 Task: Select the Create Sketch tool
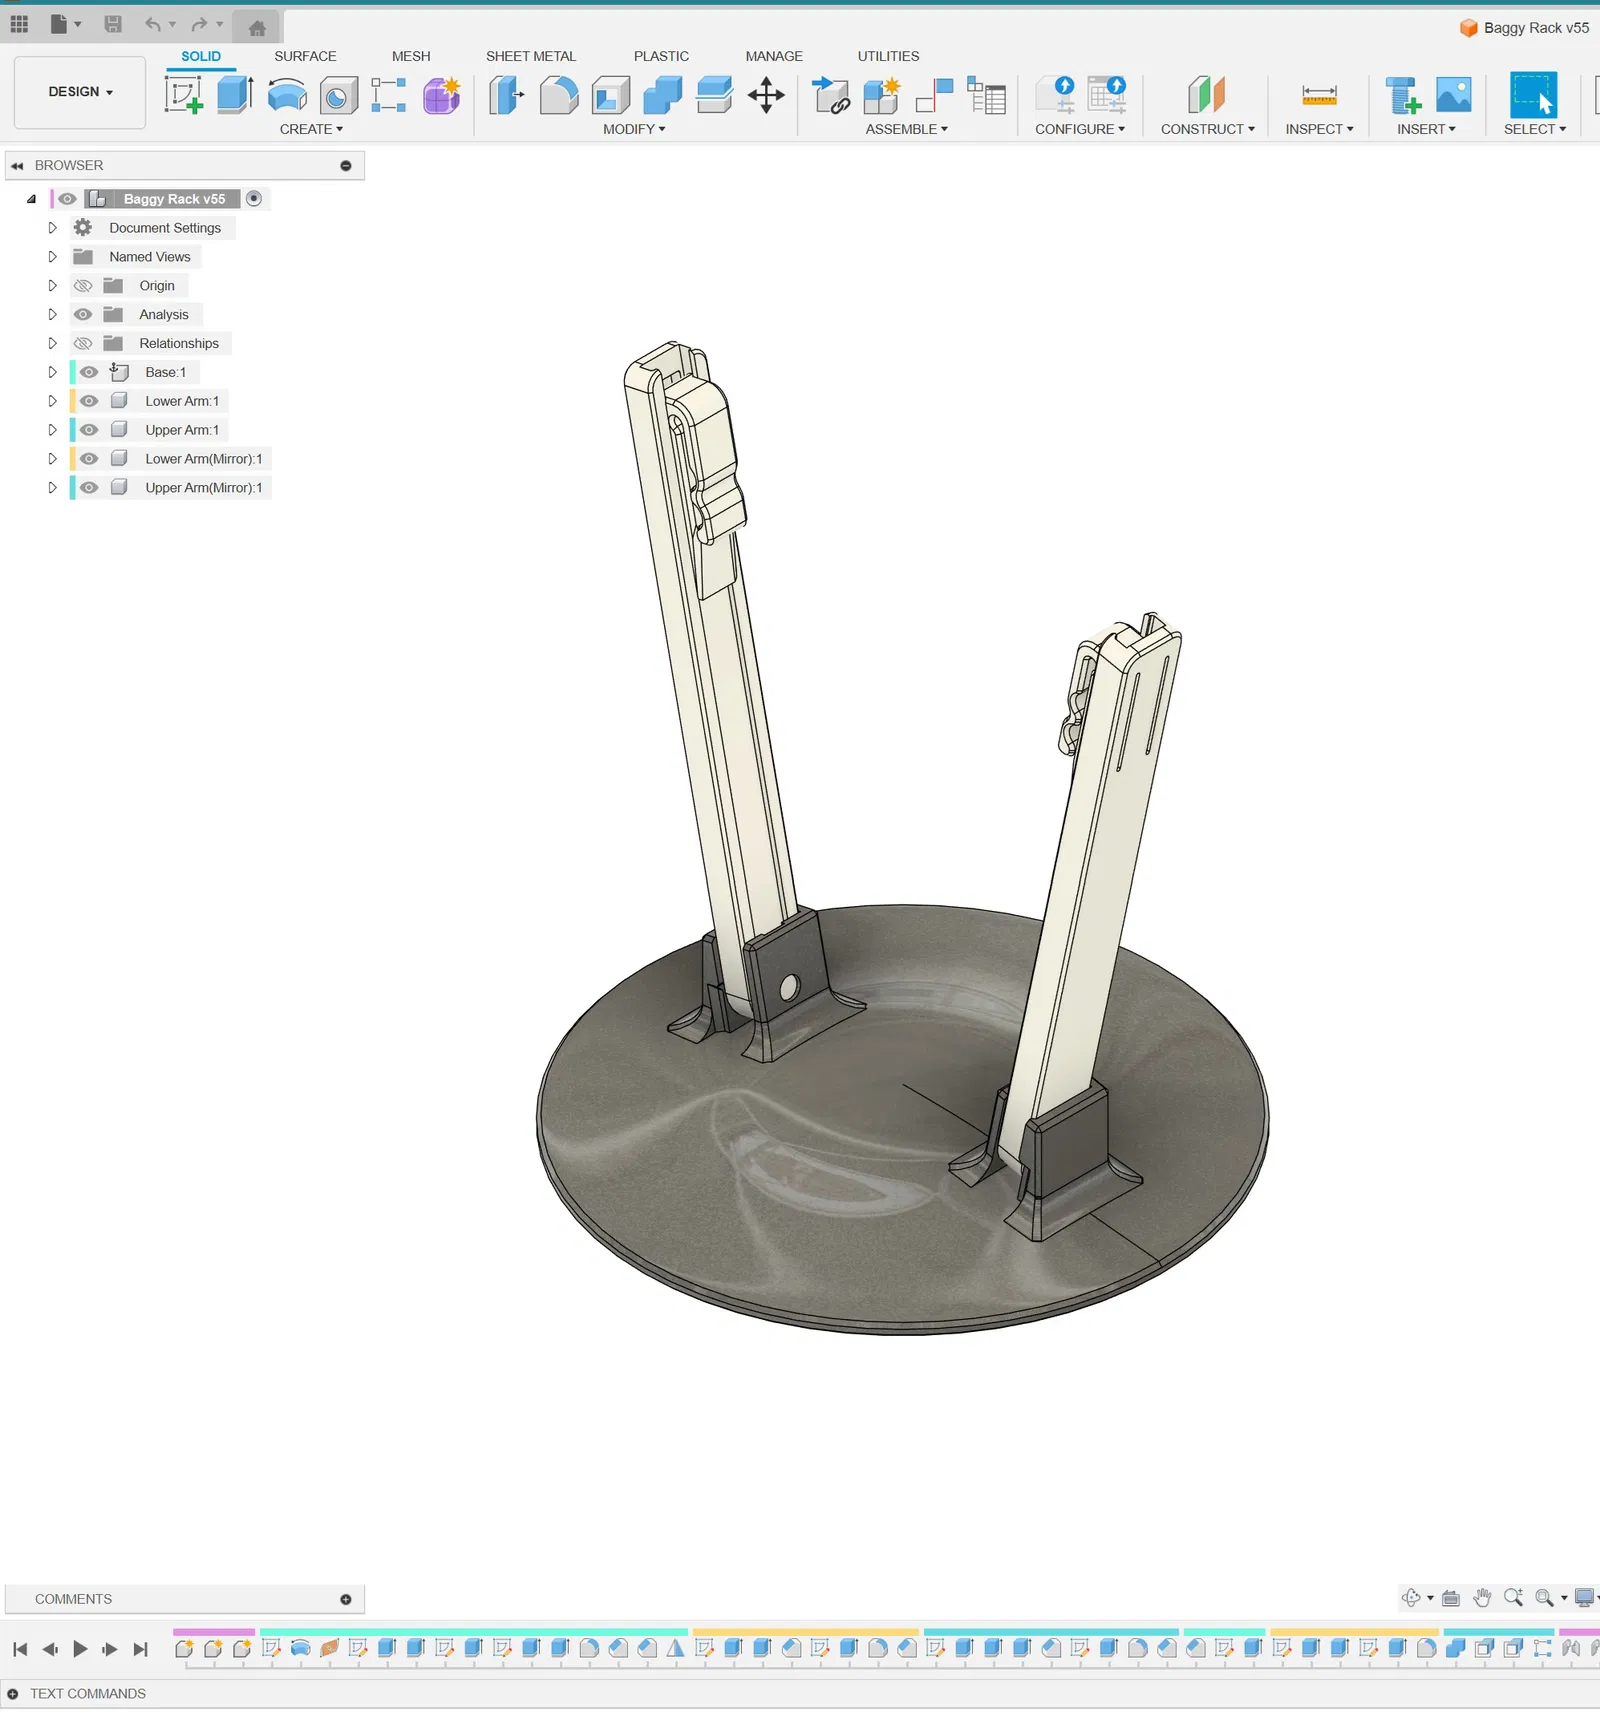(183, 96)
